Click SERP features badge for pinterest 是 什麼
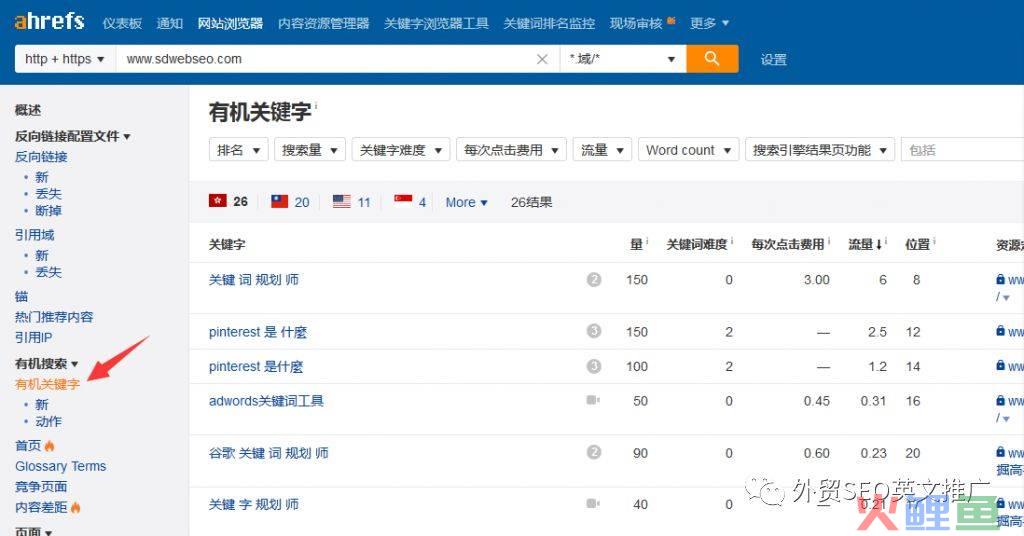Image resolution: width=1024 pixels, height=536 pixels. [594, 331]
